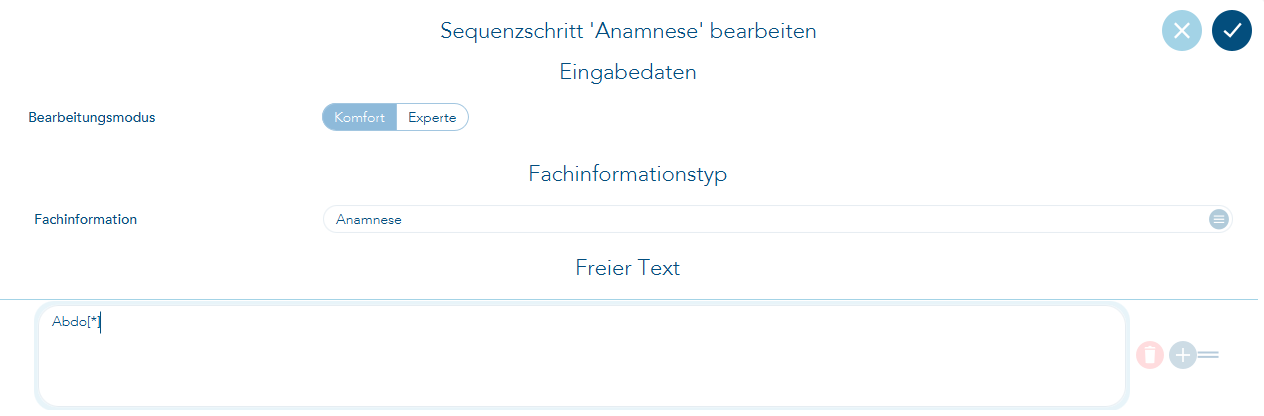Add a new free text entry with plus icon

pyautogui.click(x=1183, y=354)
